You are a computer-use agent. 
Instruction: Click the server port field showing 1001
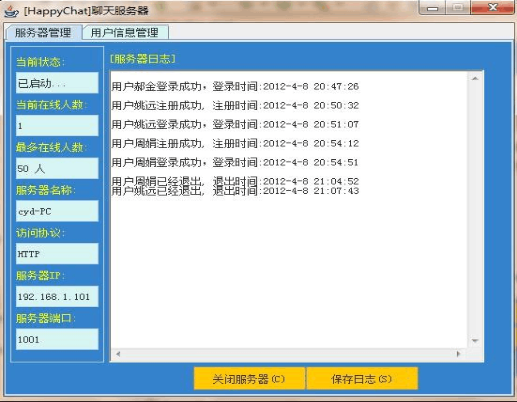57,339
